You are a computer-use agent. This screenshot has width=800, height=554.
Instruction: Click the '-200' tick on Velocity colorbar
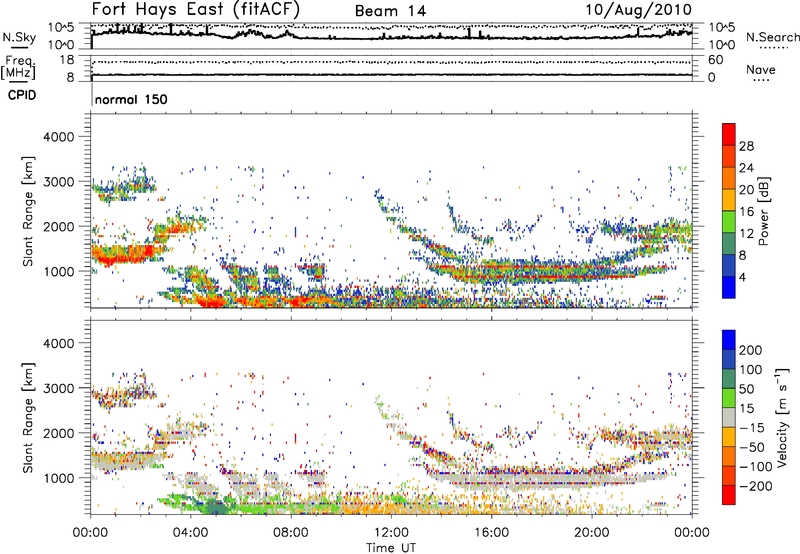coord(754,486)
